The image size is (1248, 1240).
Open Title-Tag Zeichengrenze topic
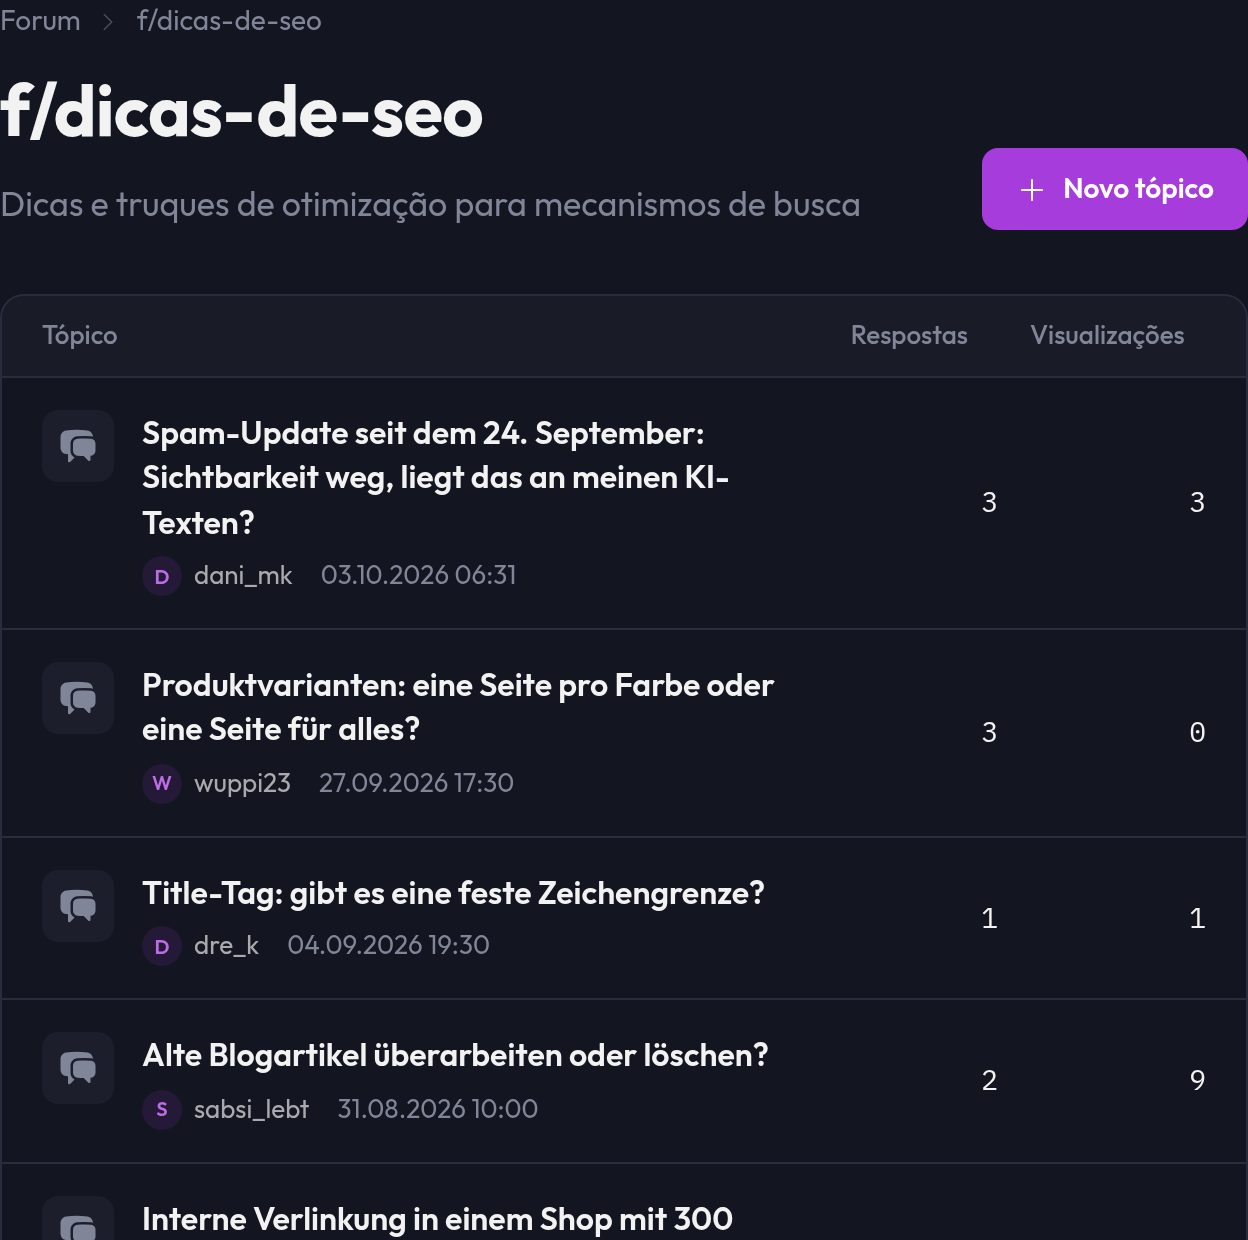point(453,893)
